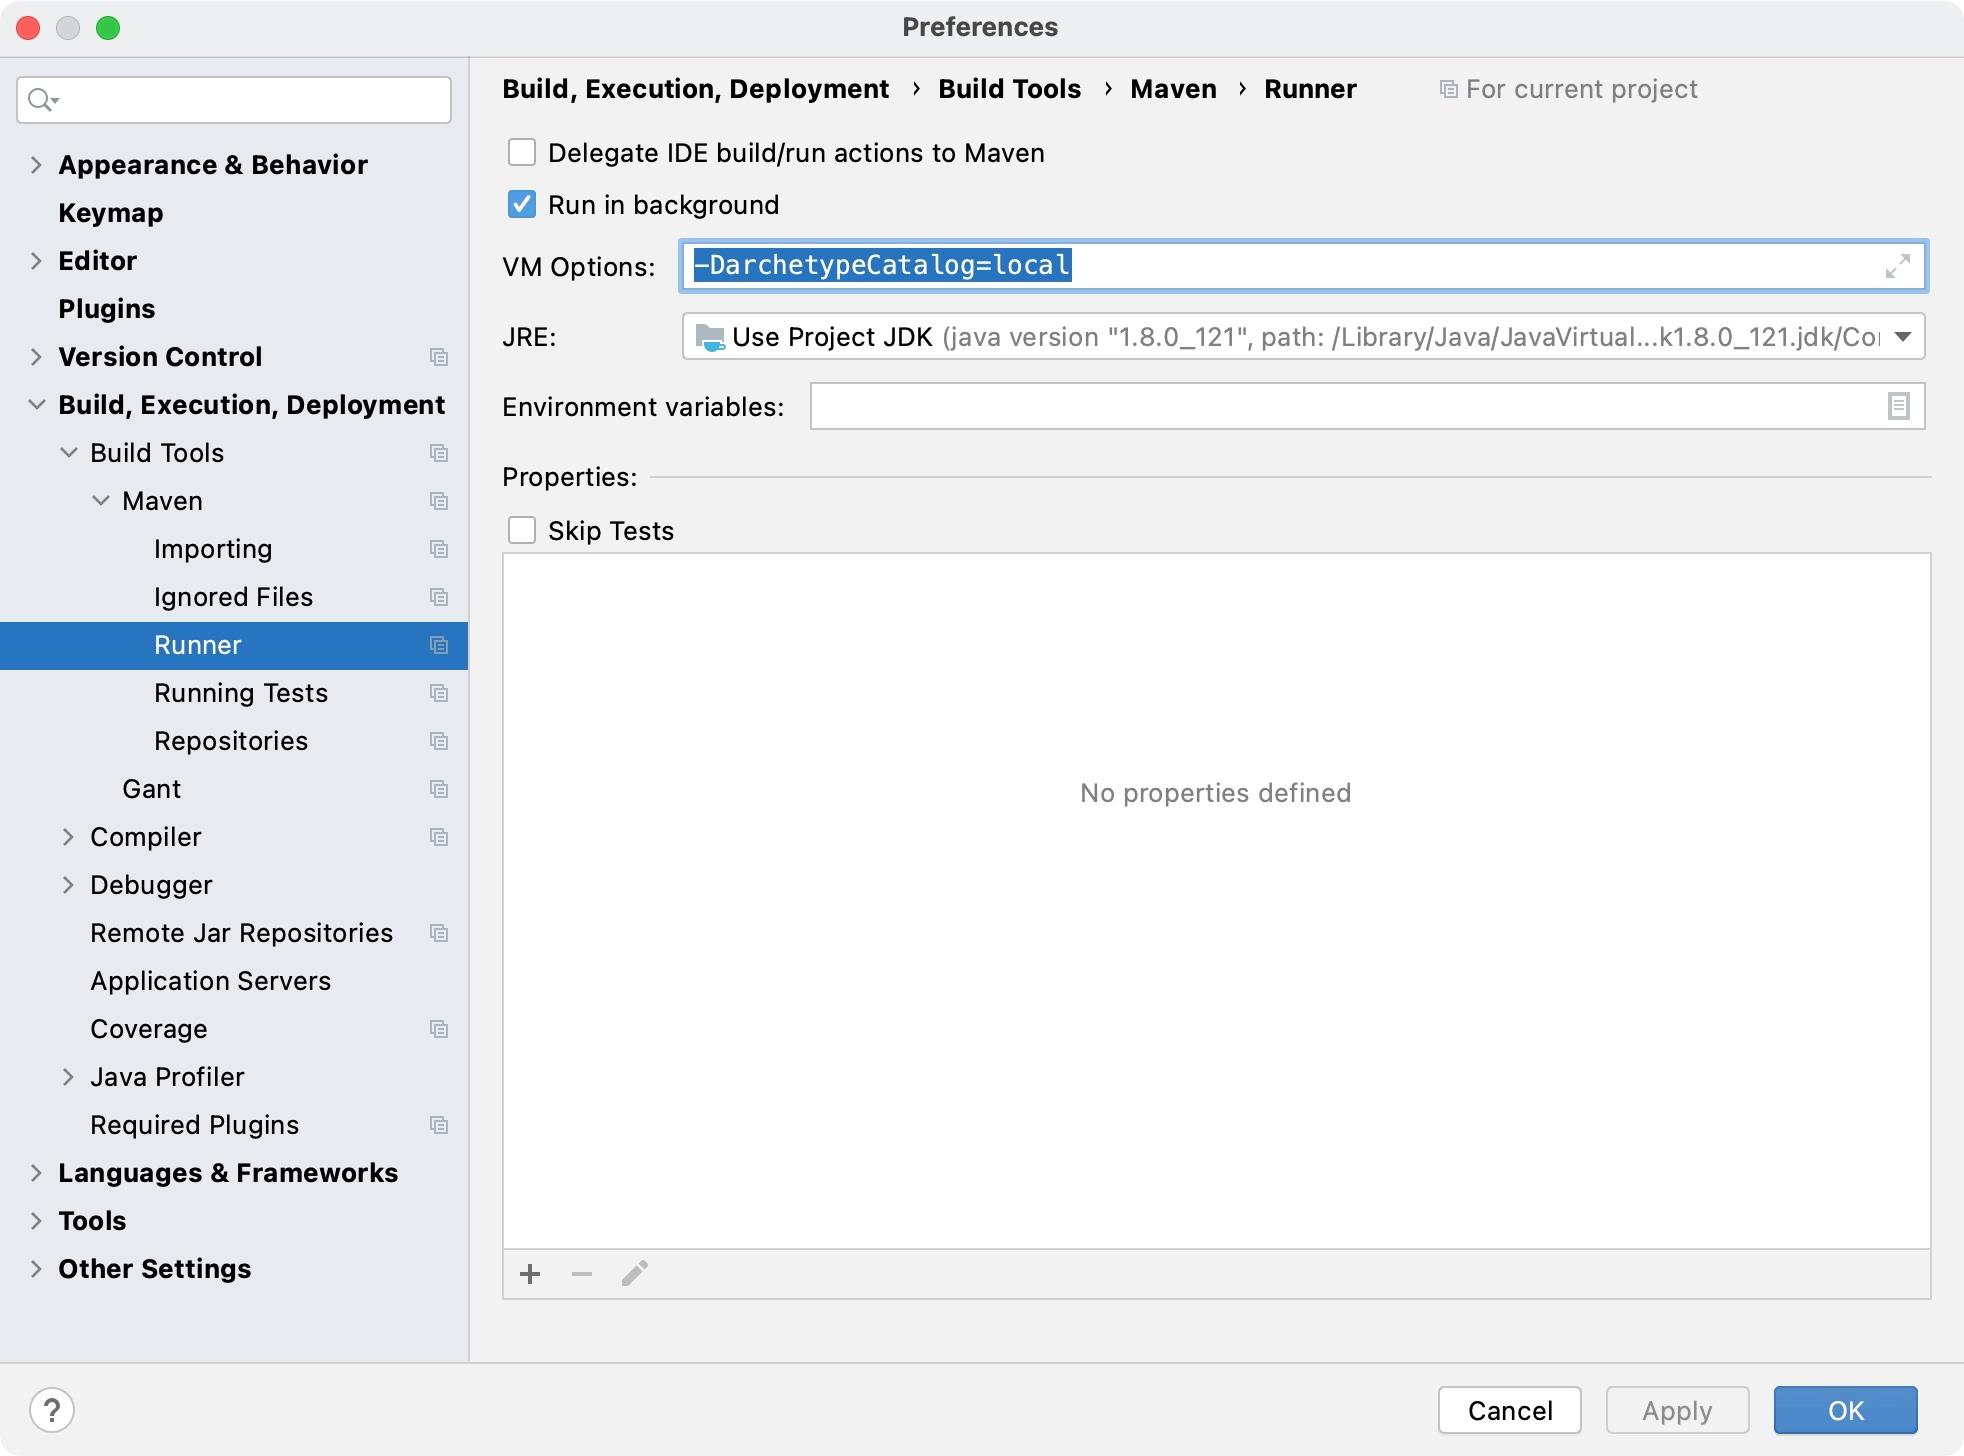Toggle the Skip Tests checkbox
Screen dimensions: 1964x1456
point(522,531)
